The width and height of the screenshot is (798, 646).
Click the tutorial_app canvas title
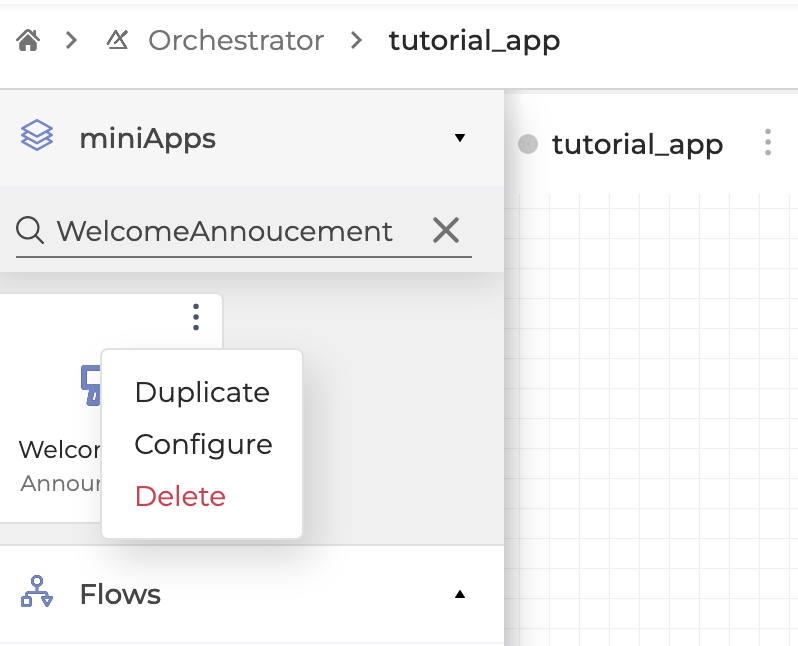click(x=637, y=144)
